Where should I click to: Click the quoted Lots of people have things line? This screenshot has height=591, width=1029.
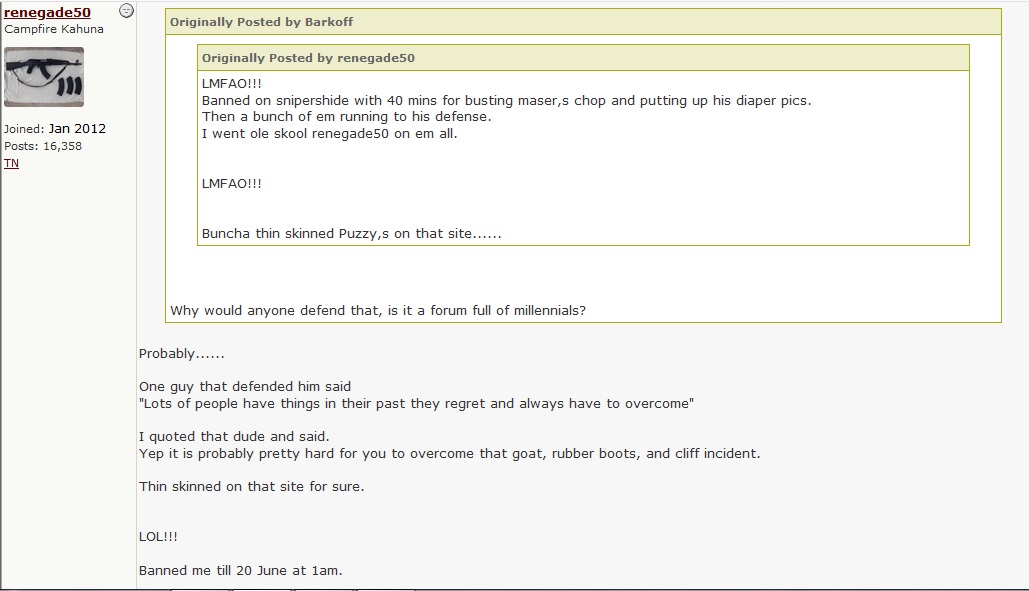point(416,403)
